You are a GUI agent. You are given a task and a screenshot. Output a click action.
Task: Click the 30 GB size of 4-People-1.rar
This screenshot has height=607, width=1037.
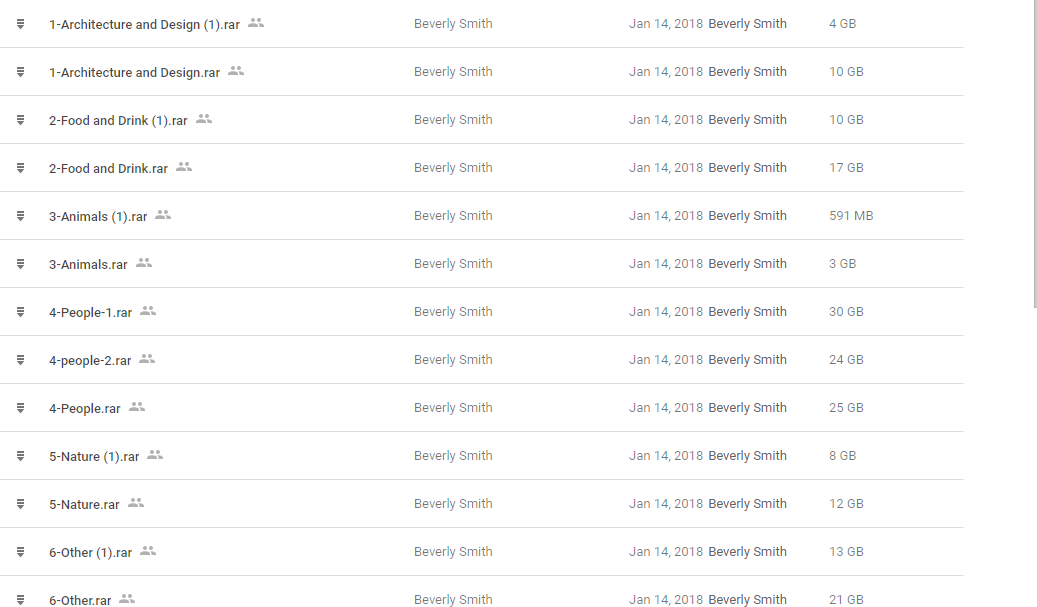coord(846,312)
